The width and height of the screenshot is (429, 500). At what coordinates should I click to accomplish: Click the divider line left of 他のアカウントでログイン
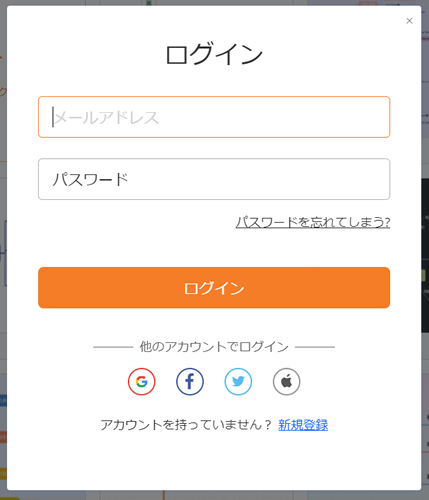113,347
